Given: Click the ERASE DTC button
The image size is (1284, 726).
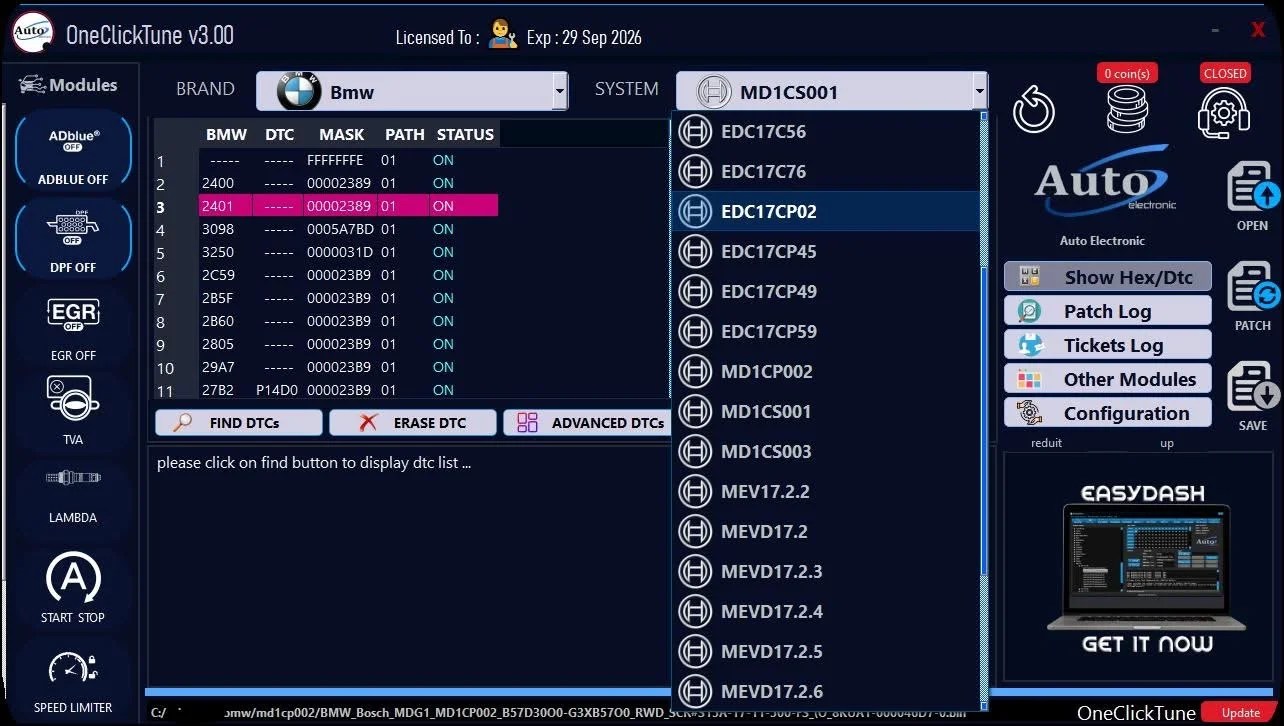Looking at the screenshot, I should click(413, 423).
